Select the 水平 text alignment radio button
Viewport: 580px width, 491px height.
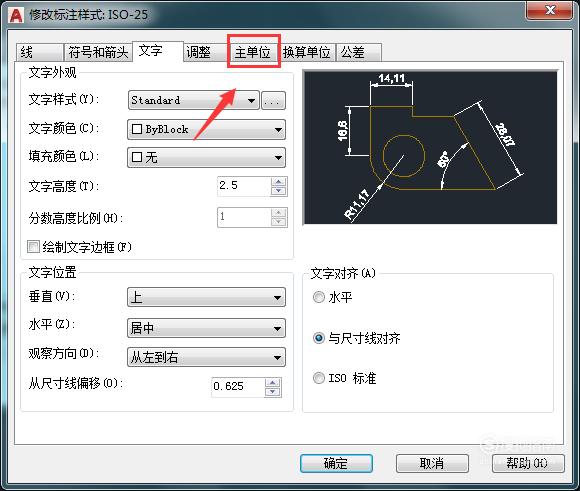pyautogui.click(x=318, y=297)
